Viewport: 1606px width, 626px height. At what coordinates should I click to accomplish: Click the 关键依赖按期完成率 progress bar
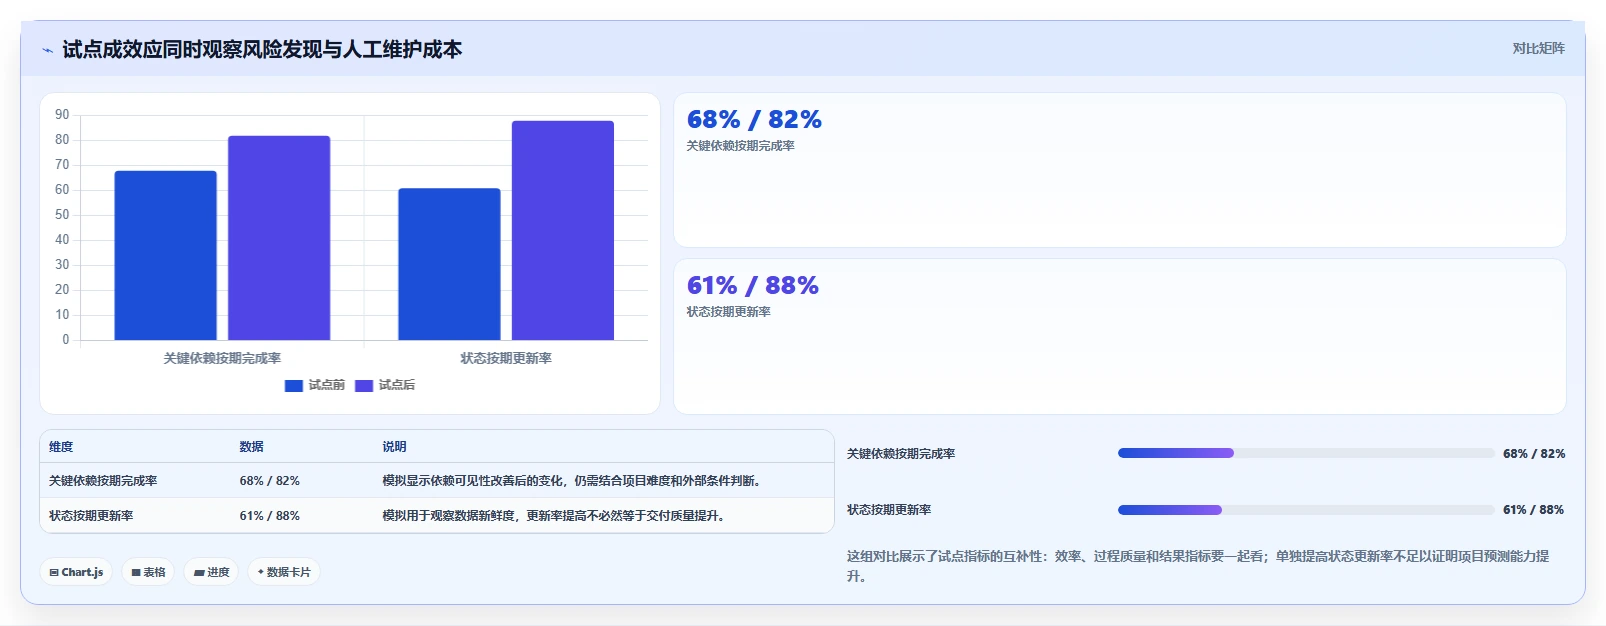(1306, 453)
